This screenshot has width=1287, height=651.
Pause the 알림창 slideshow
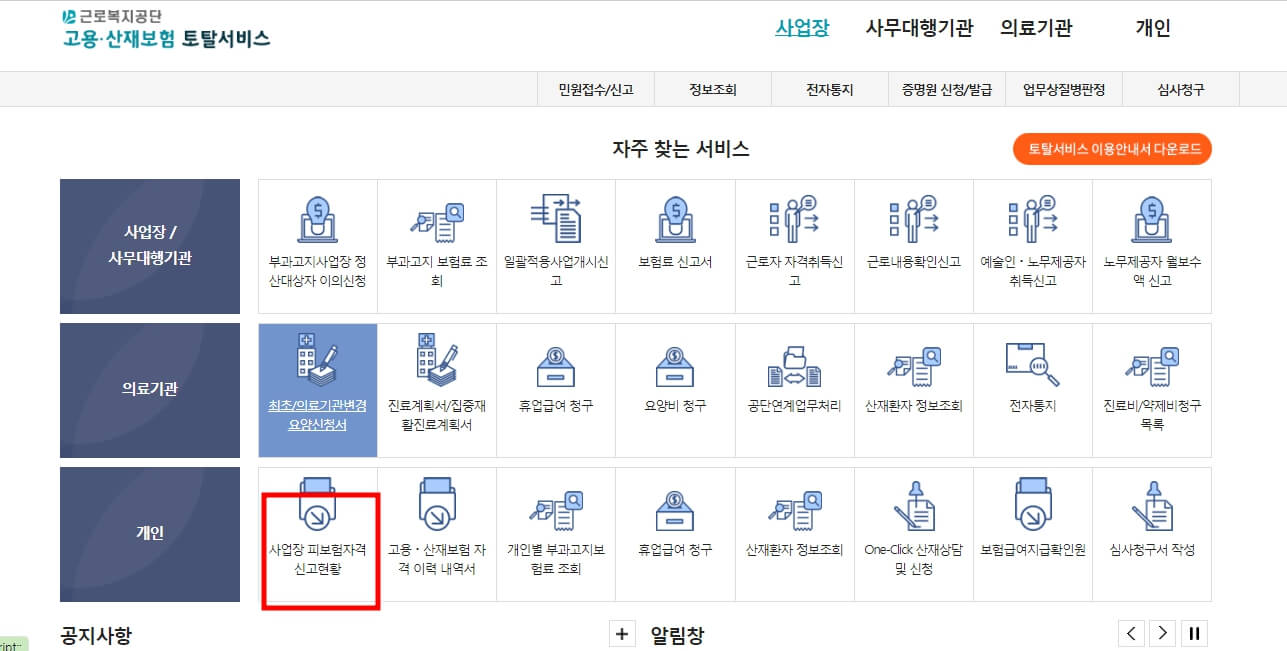tap(1194, 633)
